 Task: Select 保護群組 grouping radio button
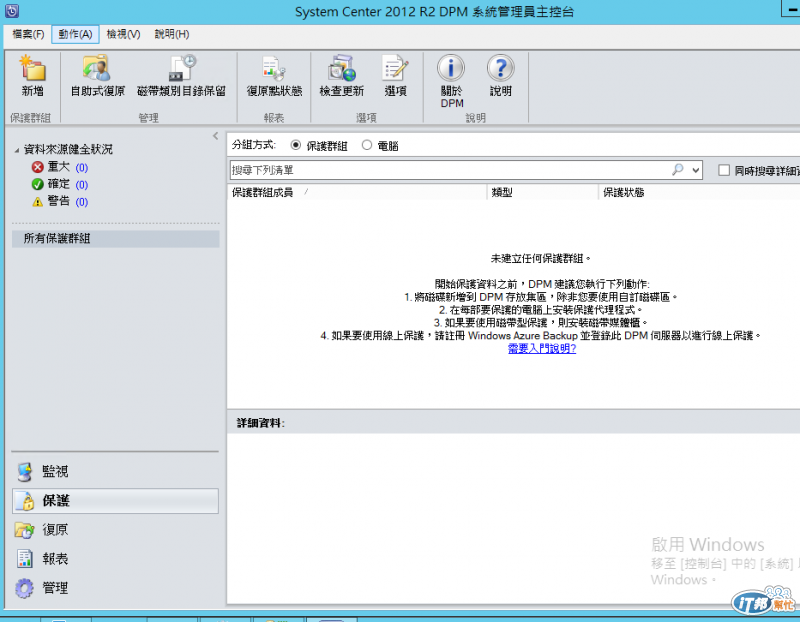point(295,145)
